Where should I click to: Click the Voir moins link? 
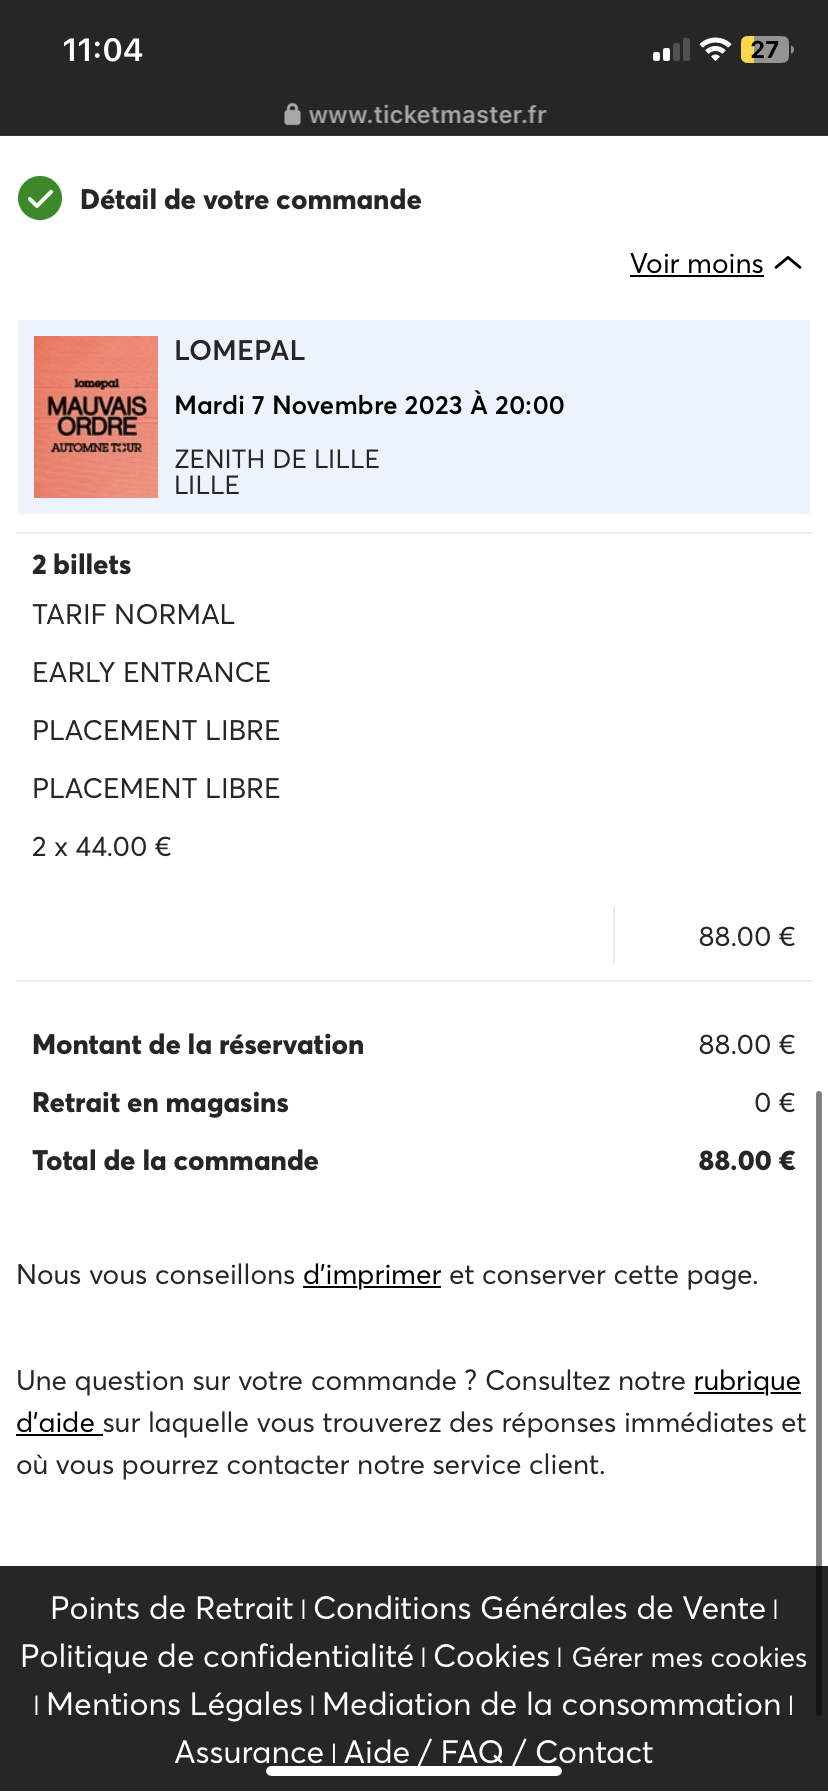tap(696, 264)
